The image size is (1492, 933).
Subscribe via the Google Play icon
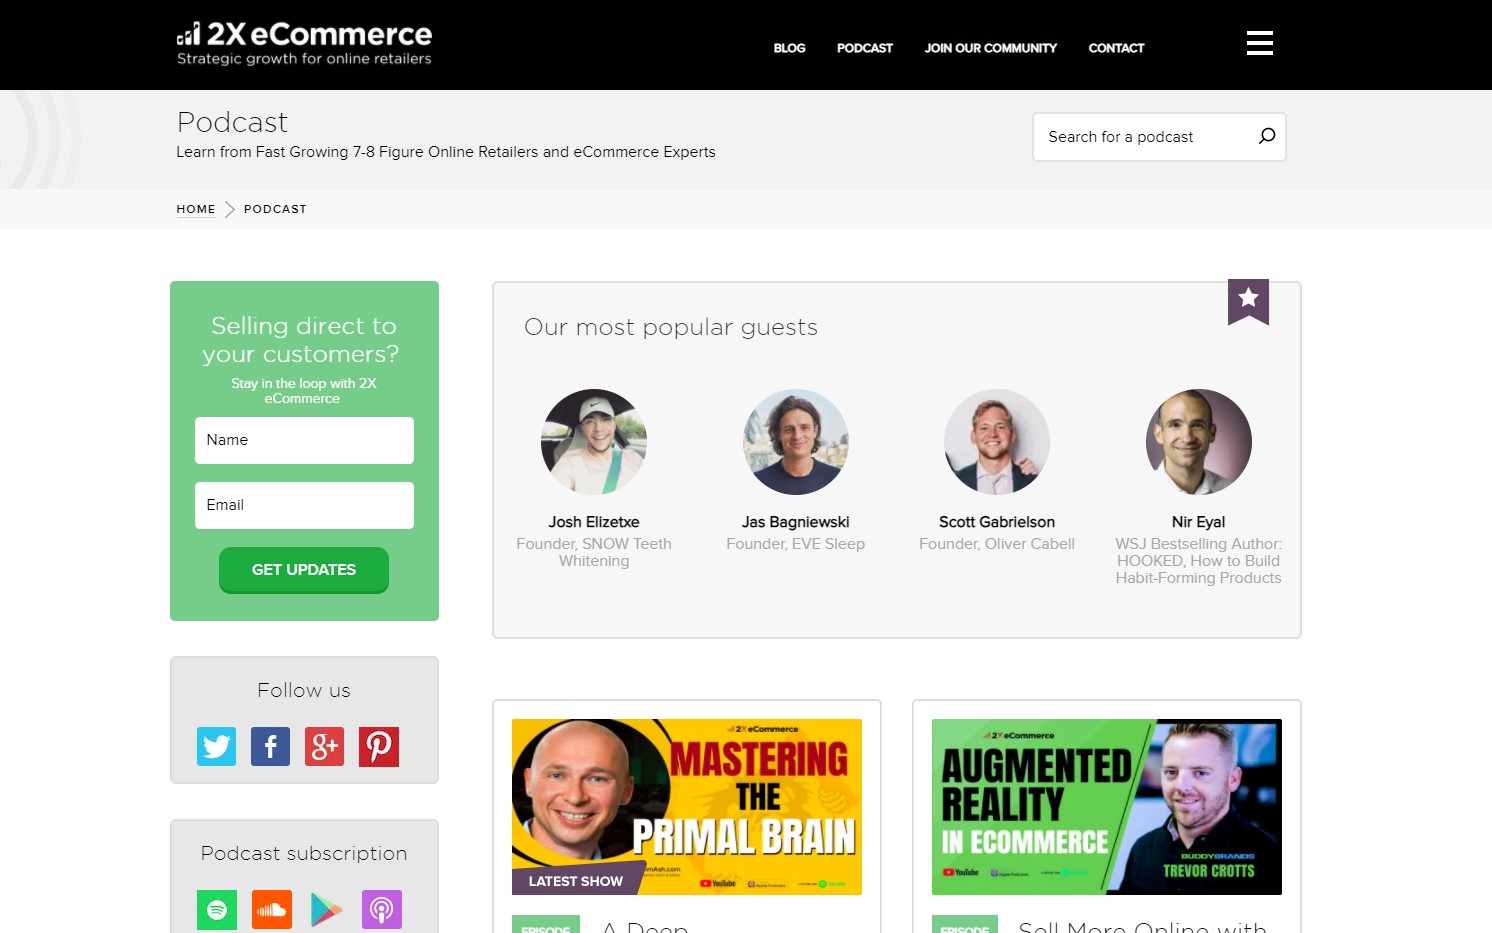[x=326, y=909]
